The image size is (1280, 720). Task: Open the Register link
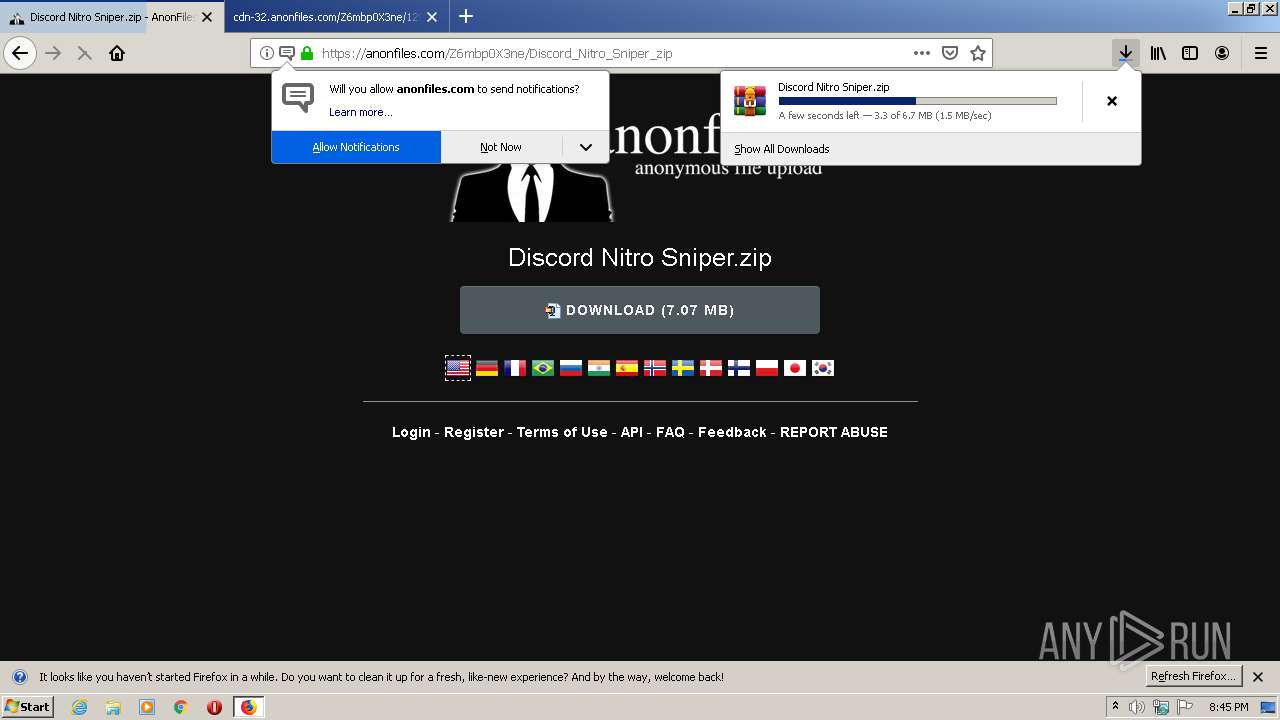[x=474, y=432]
